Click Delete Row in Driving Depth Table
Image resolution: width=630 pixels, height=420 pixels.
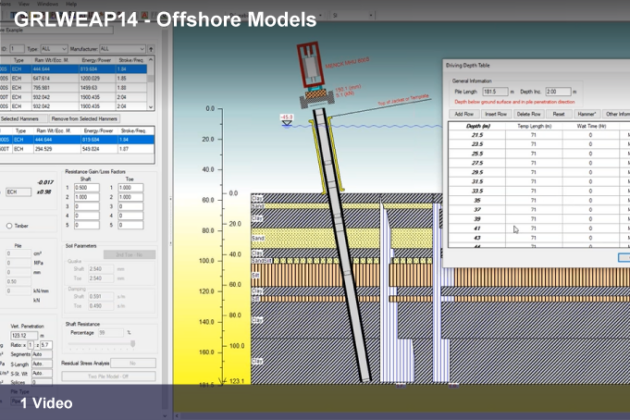click(528, 114)
